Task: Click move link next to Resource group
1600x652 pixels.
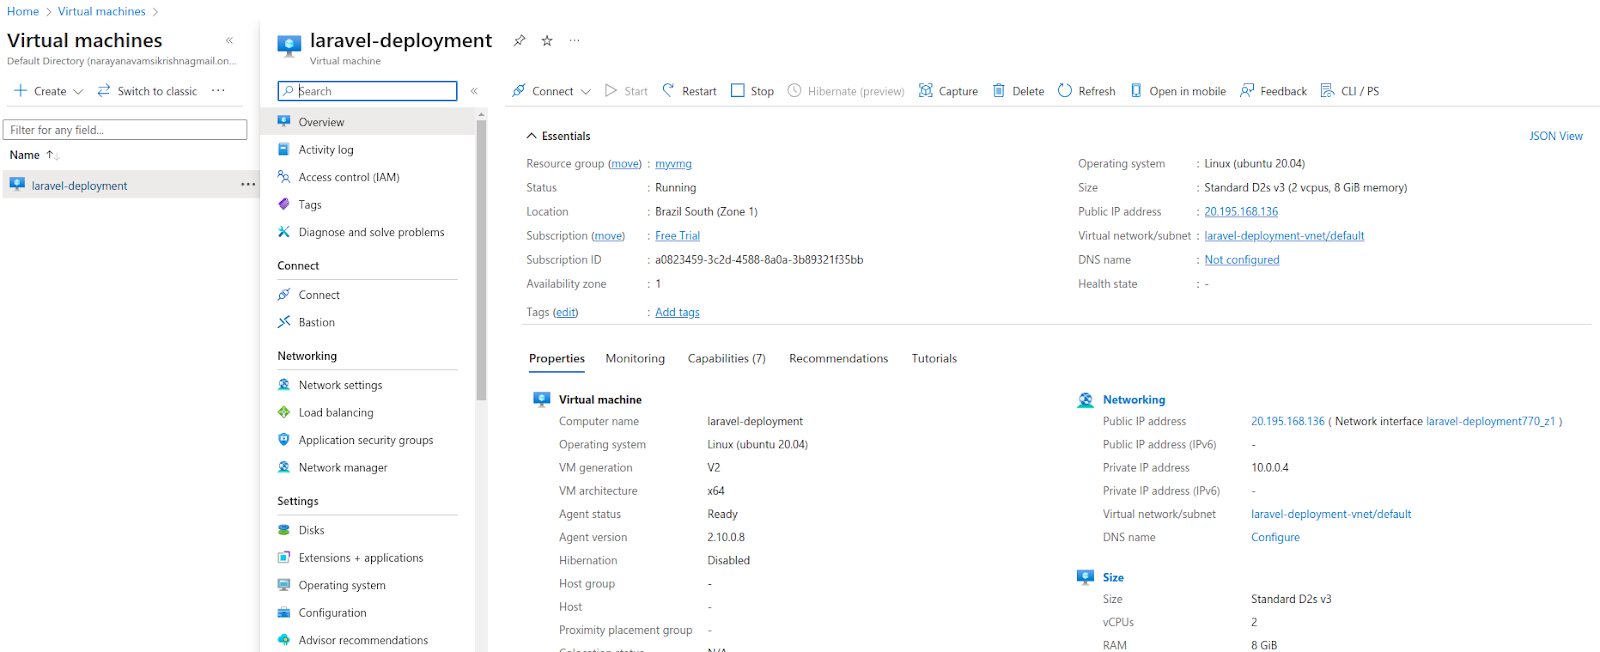Action: coord(625,164)
